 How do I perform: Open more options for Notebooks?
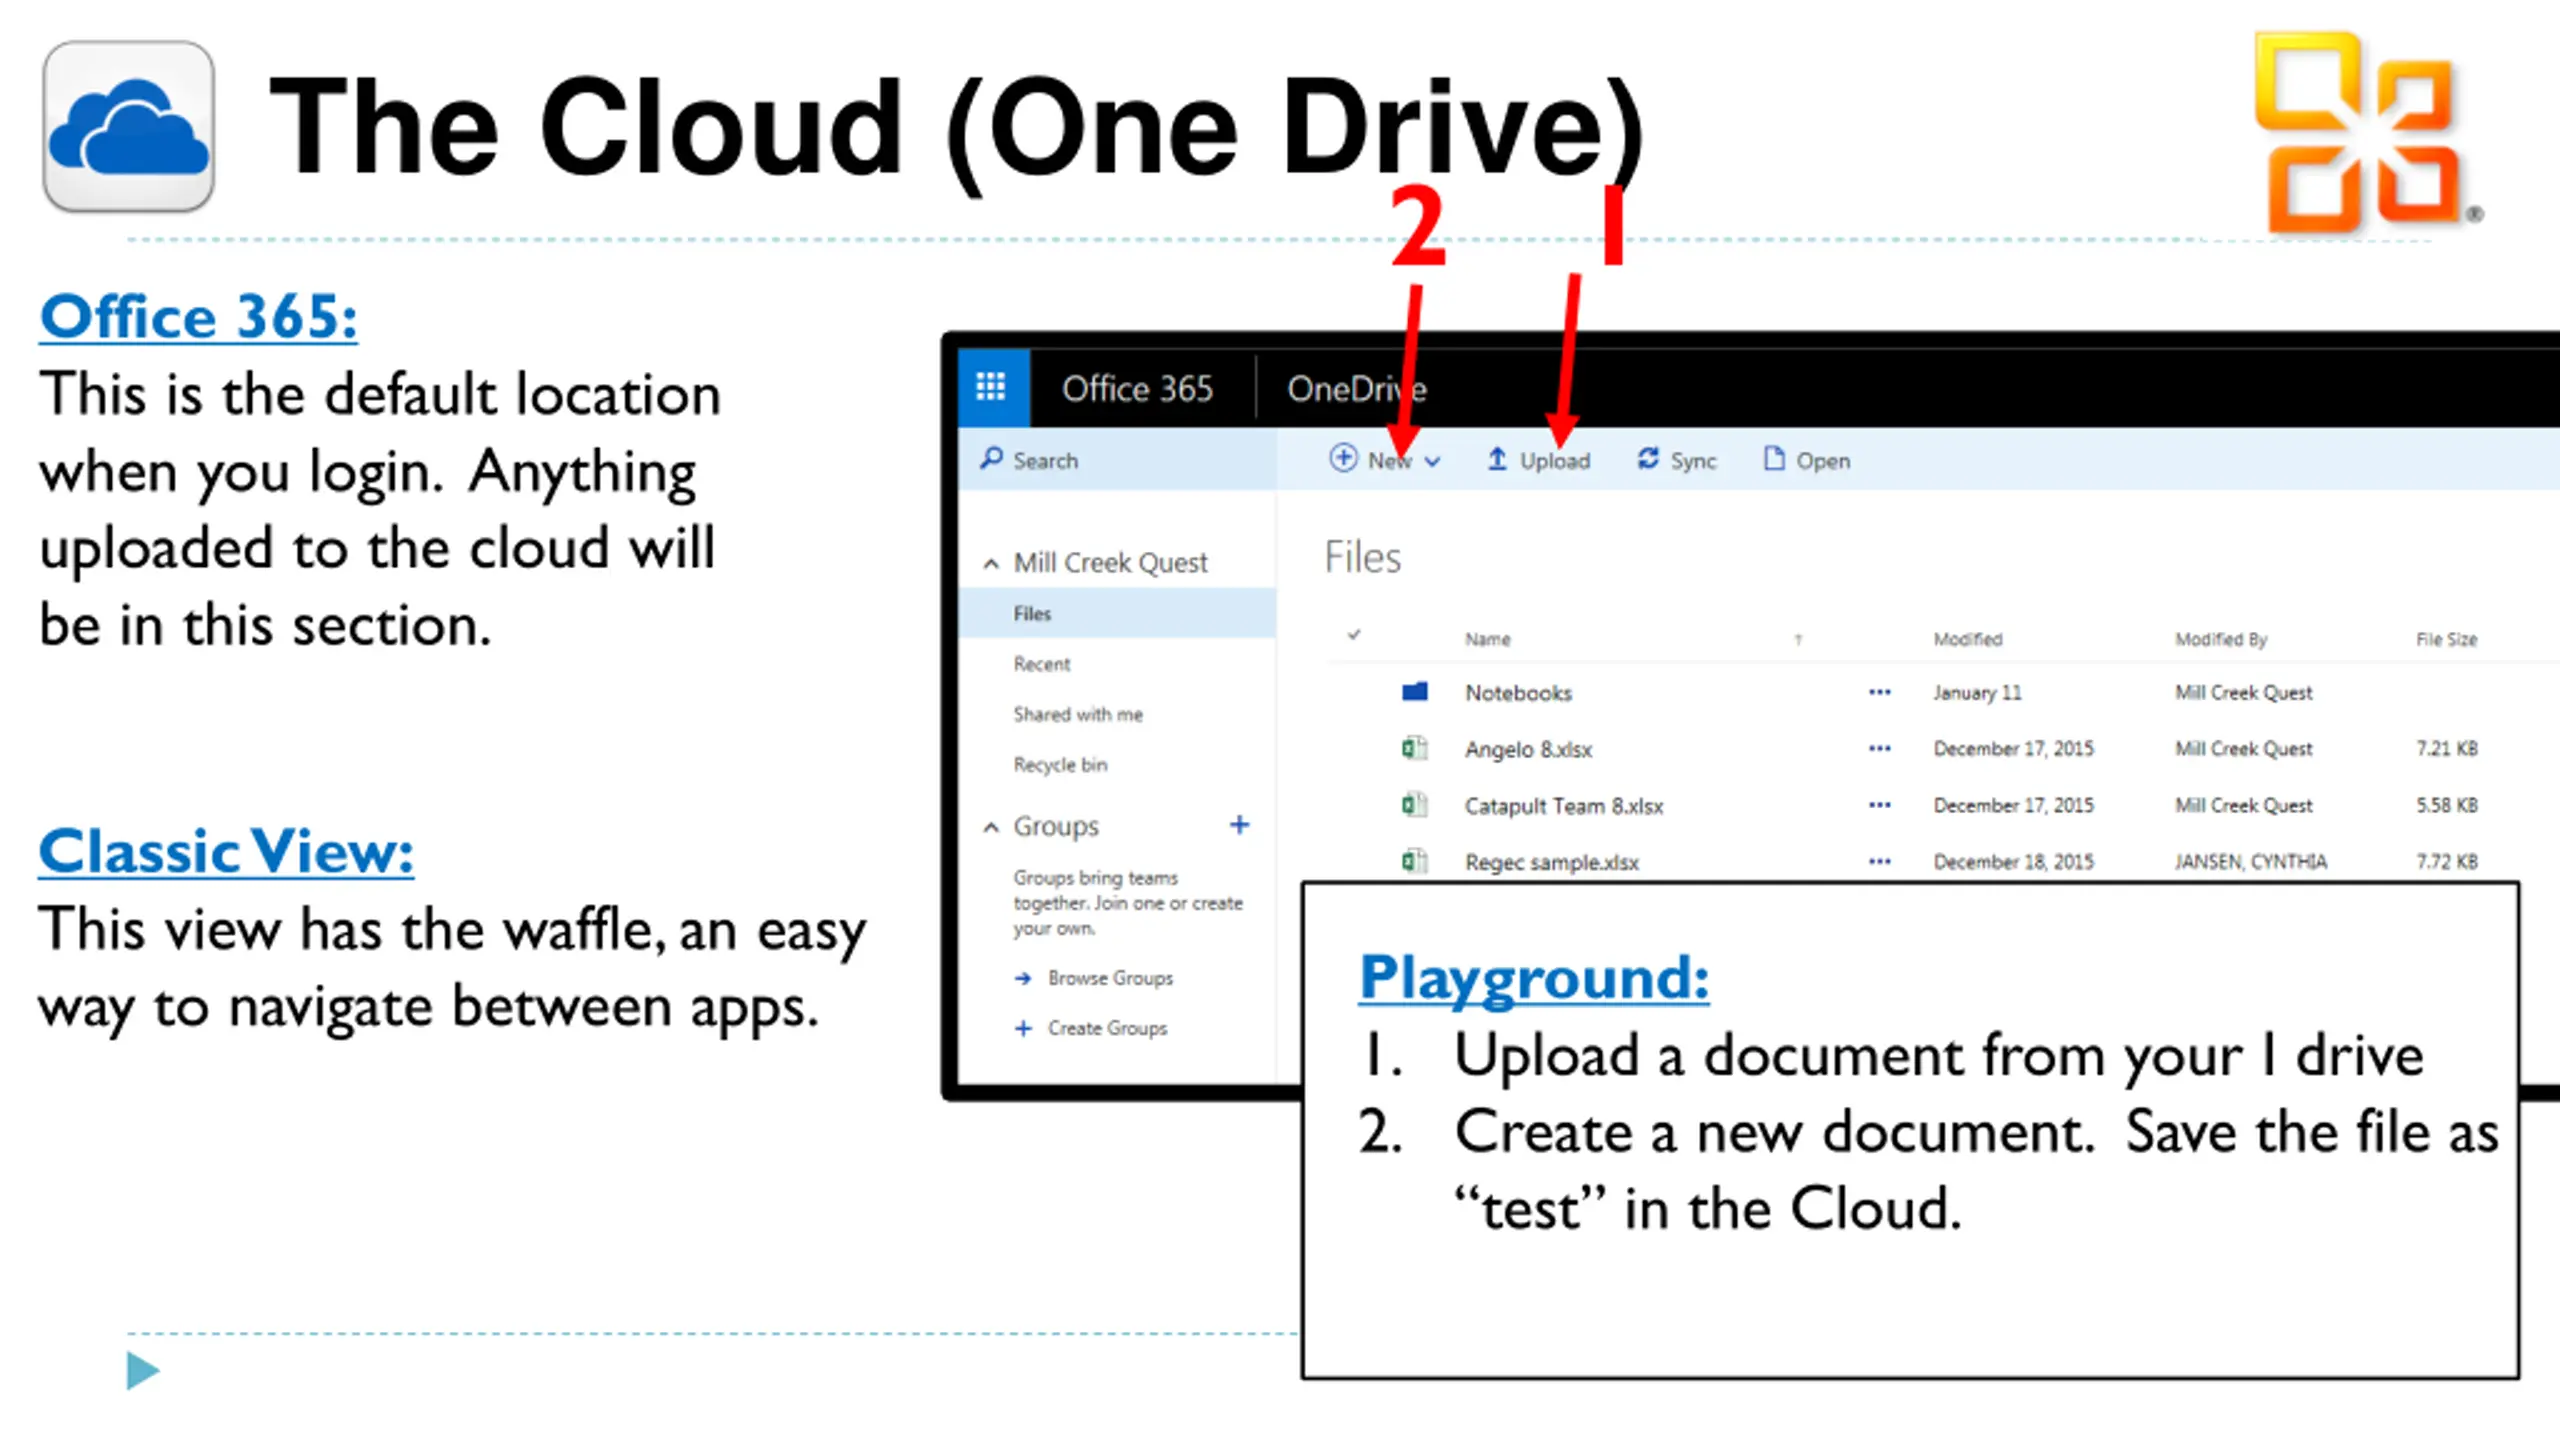(1880, 692)
